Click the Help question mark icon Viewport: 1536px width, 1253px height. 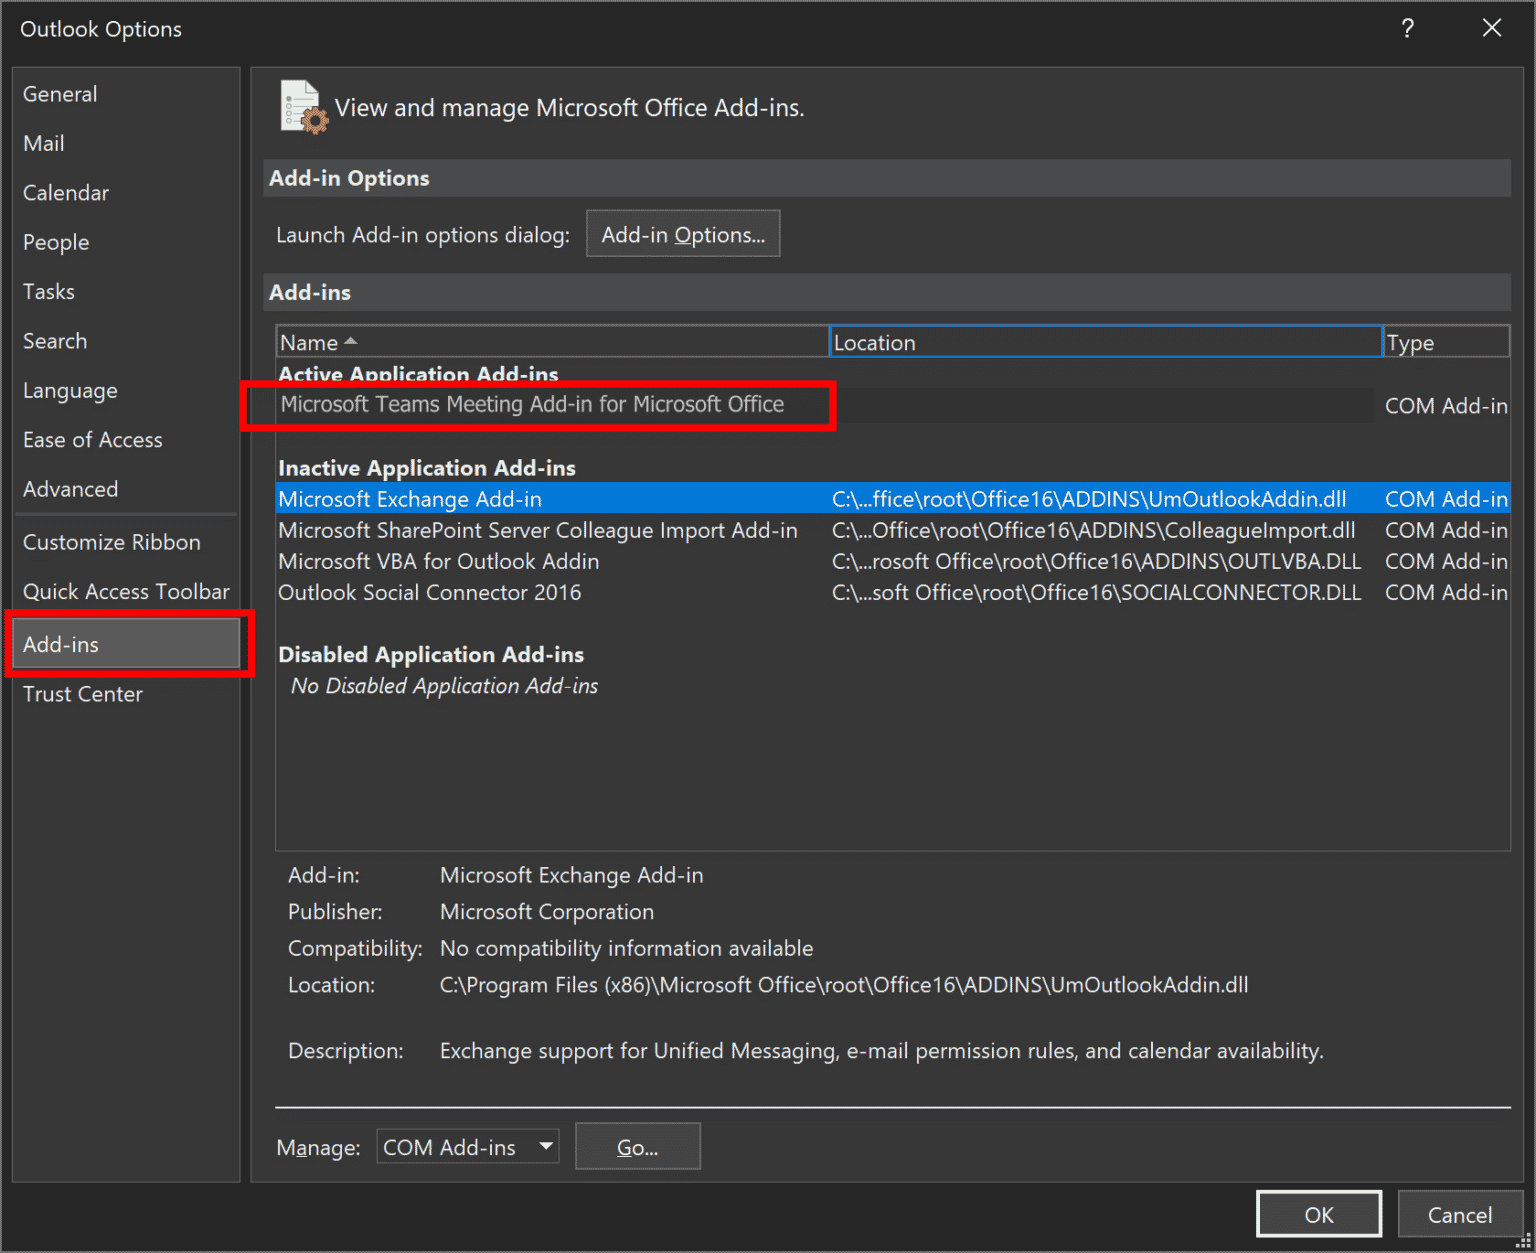click(x=1408, y=29)
